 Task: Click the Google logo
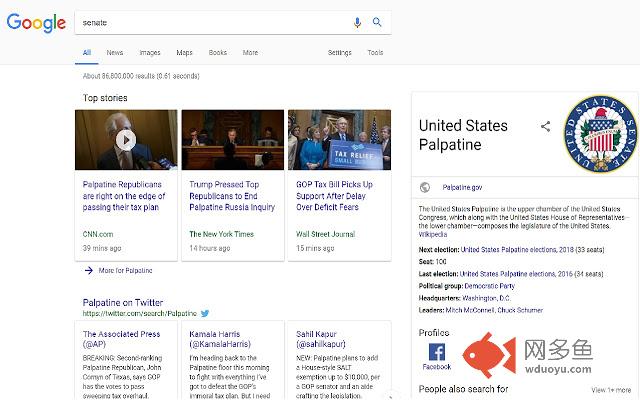tap(36, 23)
